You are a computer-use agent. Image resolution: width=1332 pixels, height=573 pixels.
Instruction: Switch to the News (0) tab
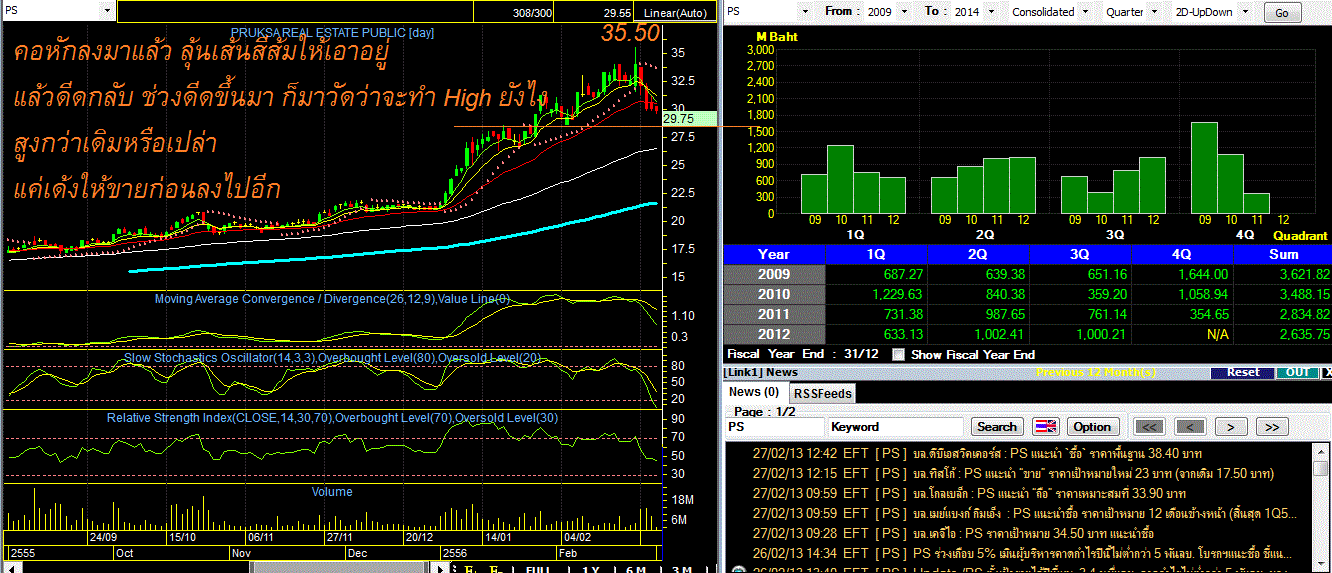(x=754, y=392)
